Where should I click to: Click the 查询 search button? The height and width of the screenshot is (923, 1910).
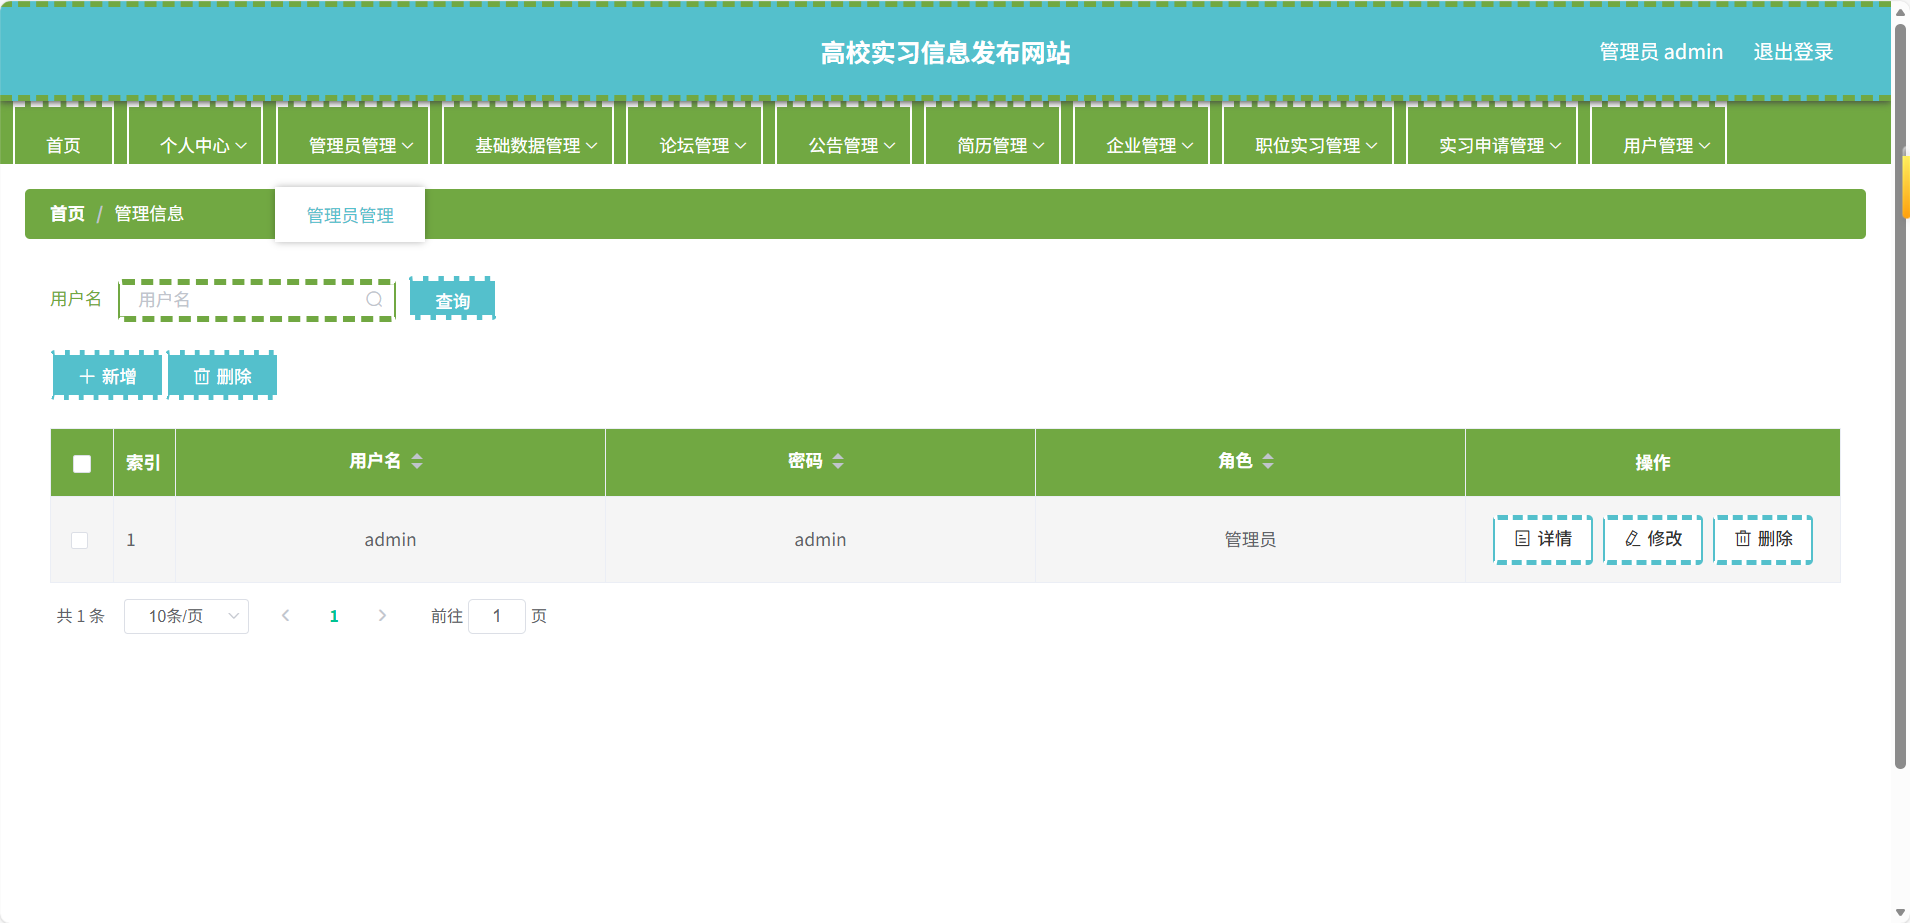(x=453, y=299)
